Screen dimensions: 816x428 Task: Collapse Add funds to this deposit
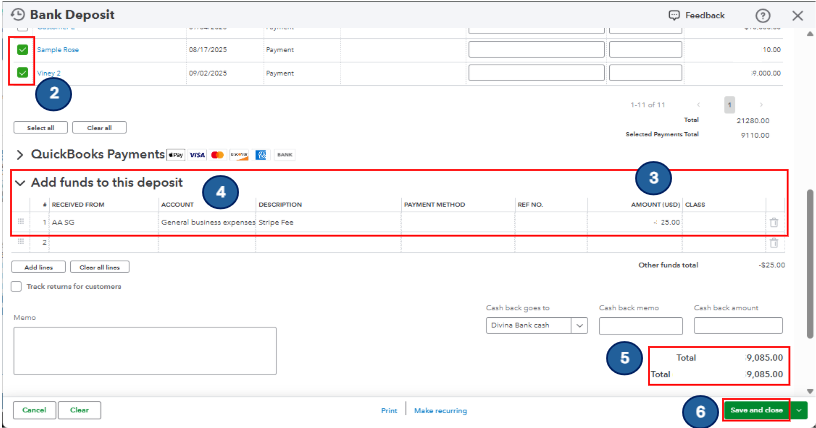(20, 183)
